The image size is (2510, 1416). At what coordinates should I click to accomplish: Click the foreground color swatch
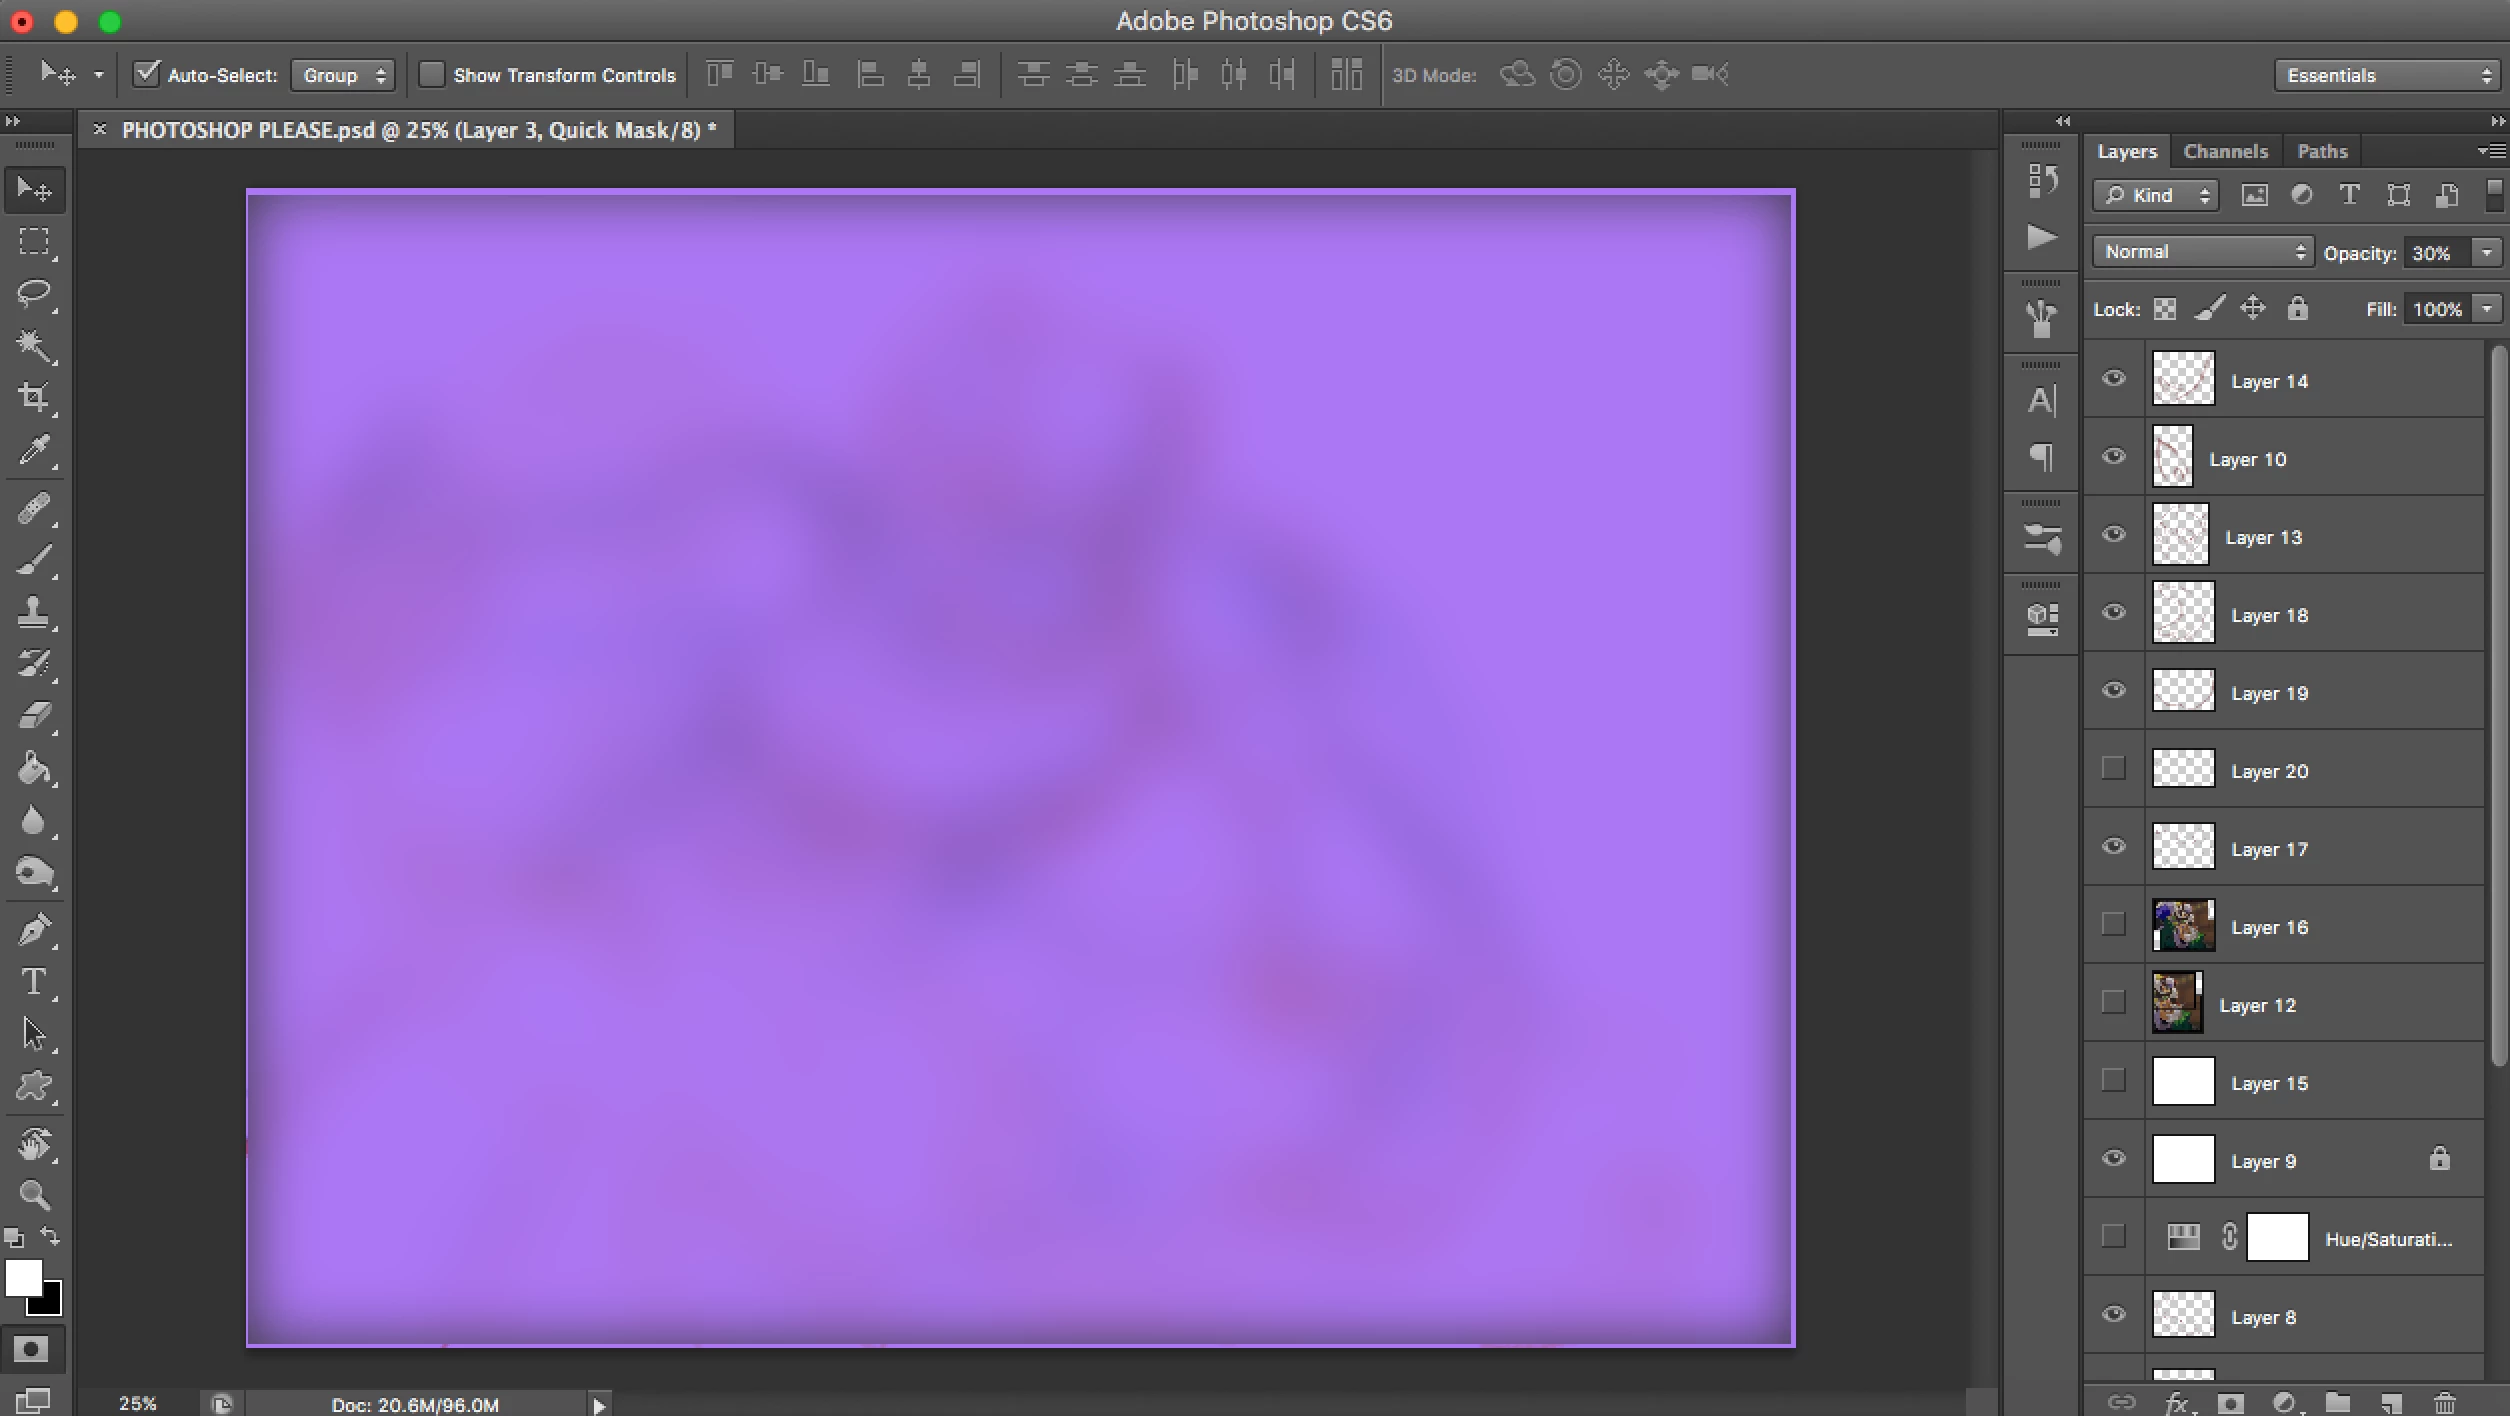tap(22, 1277)
